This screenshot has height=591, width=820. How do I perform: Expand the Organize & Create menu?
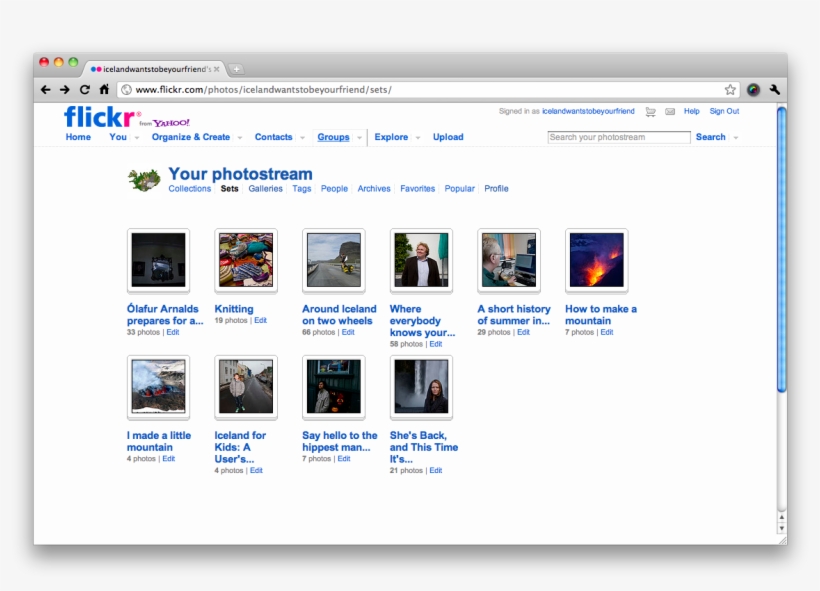(192, 137)
